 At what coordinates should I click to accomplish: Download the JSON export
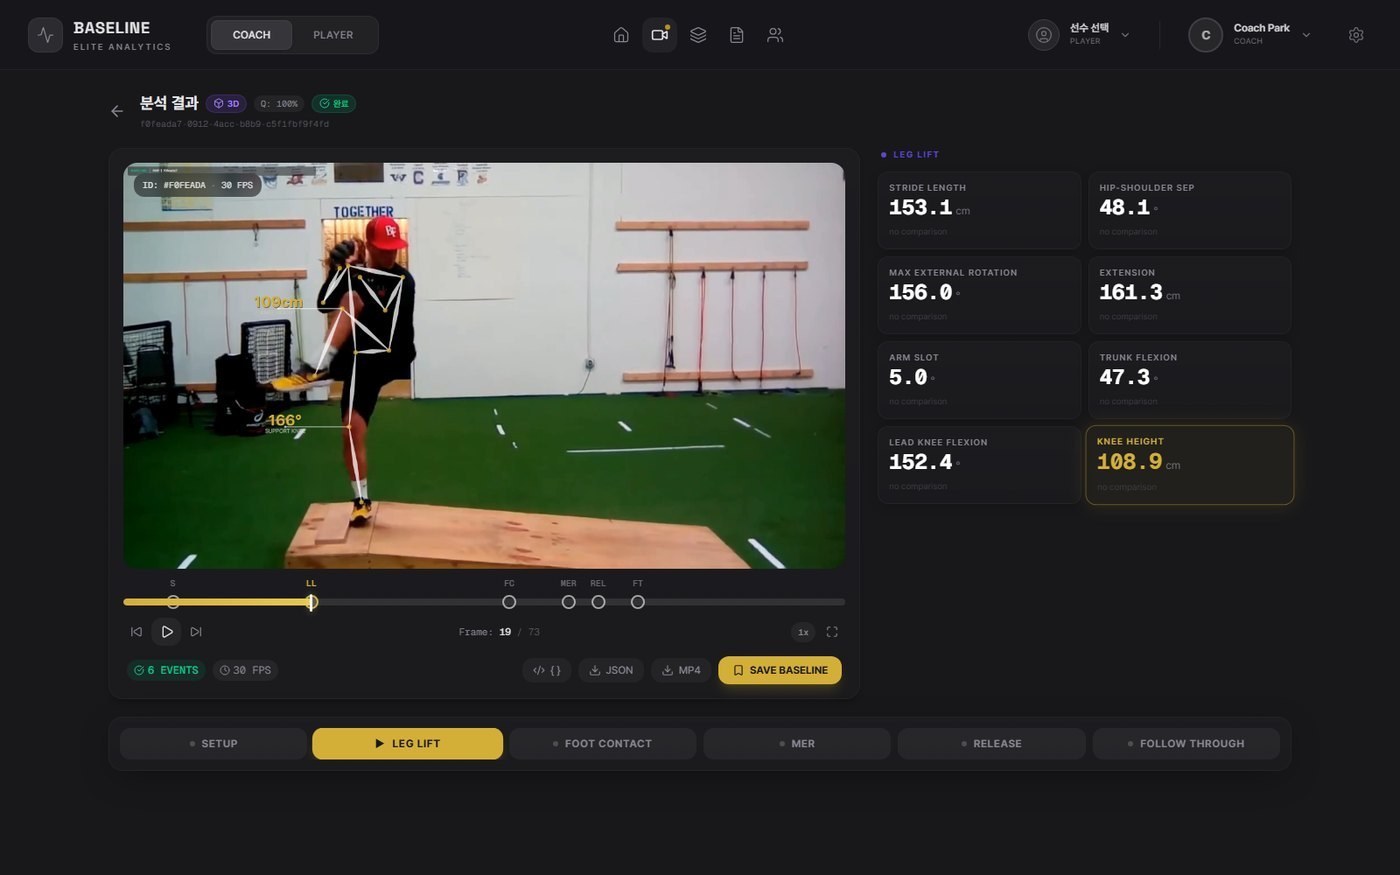pos(611,670)
